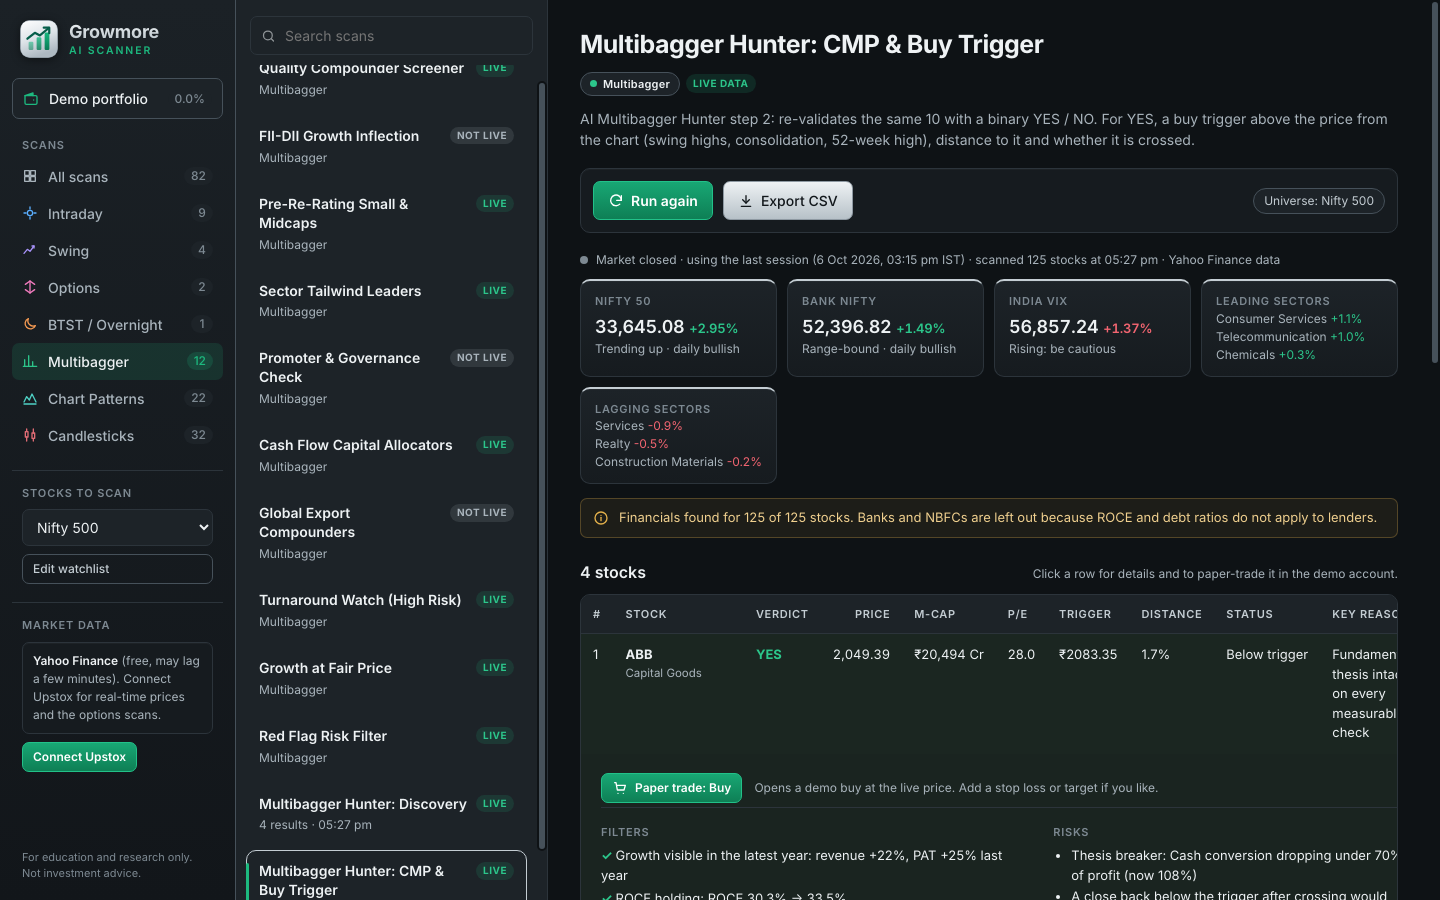
Task: Click the Options up-down arrows icon
Action: [x=30, y=287]
